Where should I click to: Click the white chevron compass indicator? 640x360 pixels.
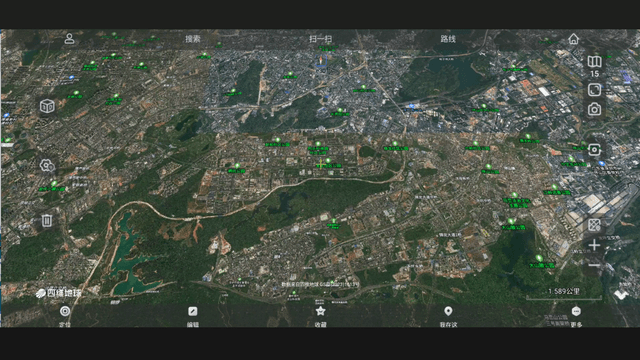pos(621,294)
